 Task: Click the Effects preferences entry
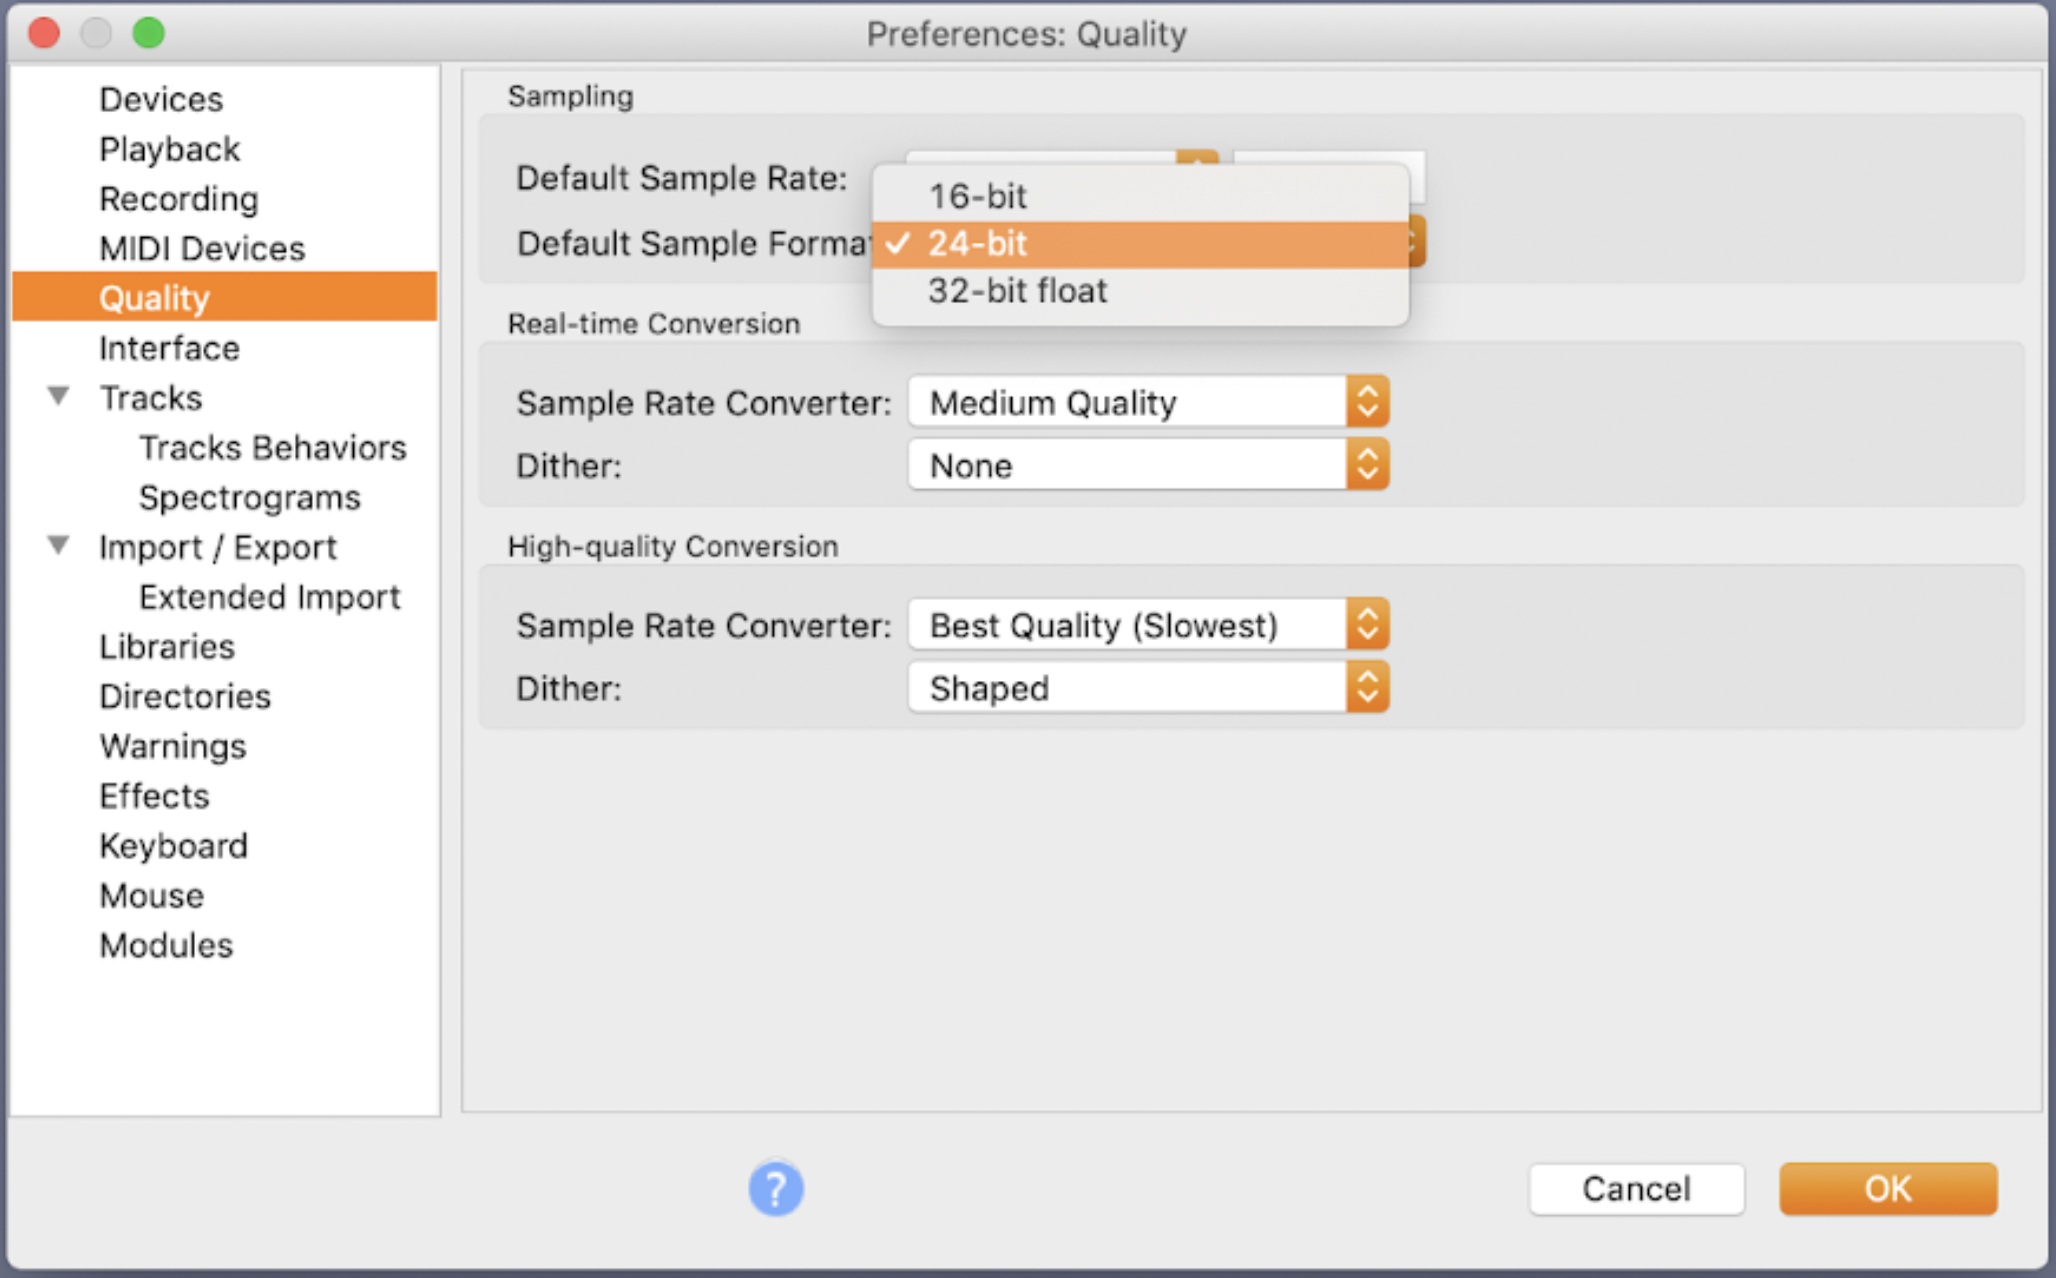click(x=154, y=796)
